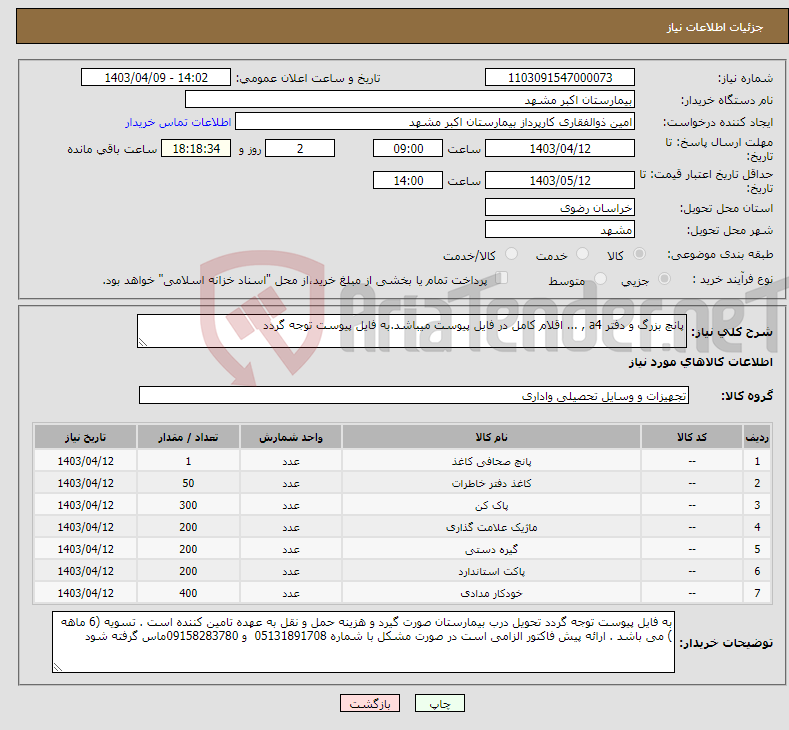This screenshot has width=789, height=730.
Task: Click the 14:00 validity time field
Action: point(408,180)
